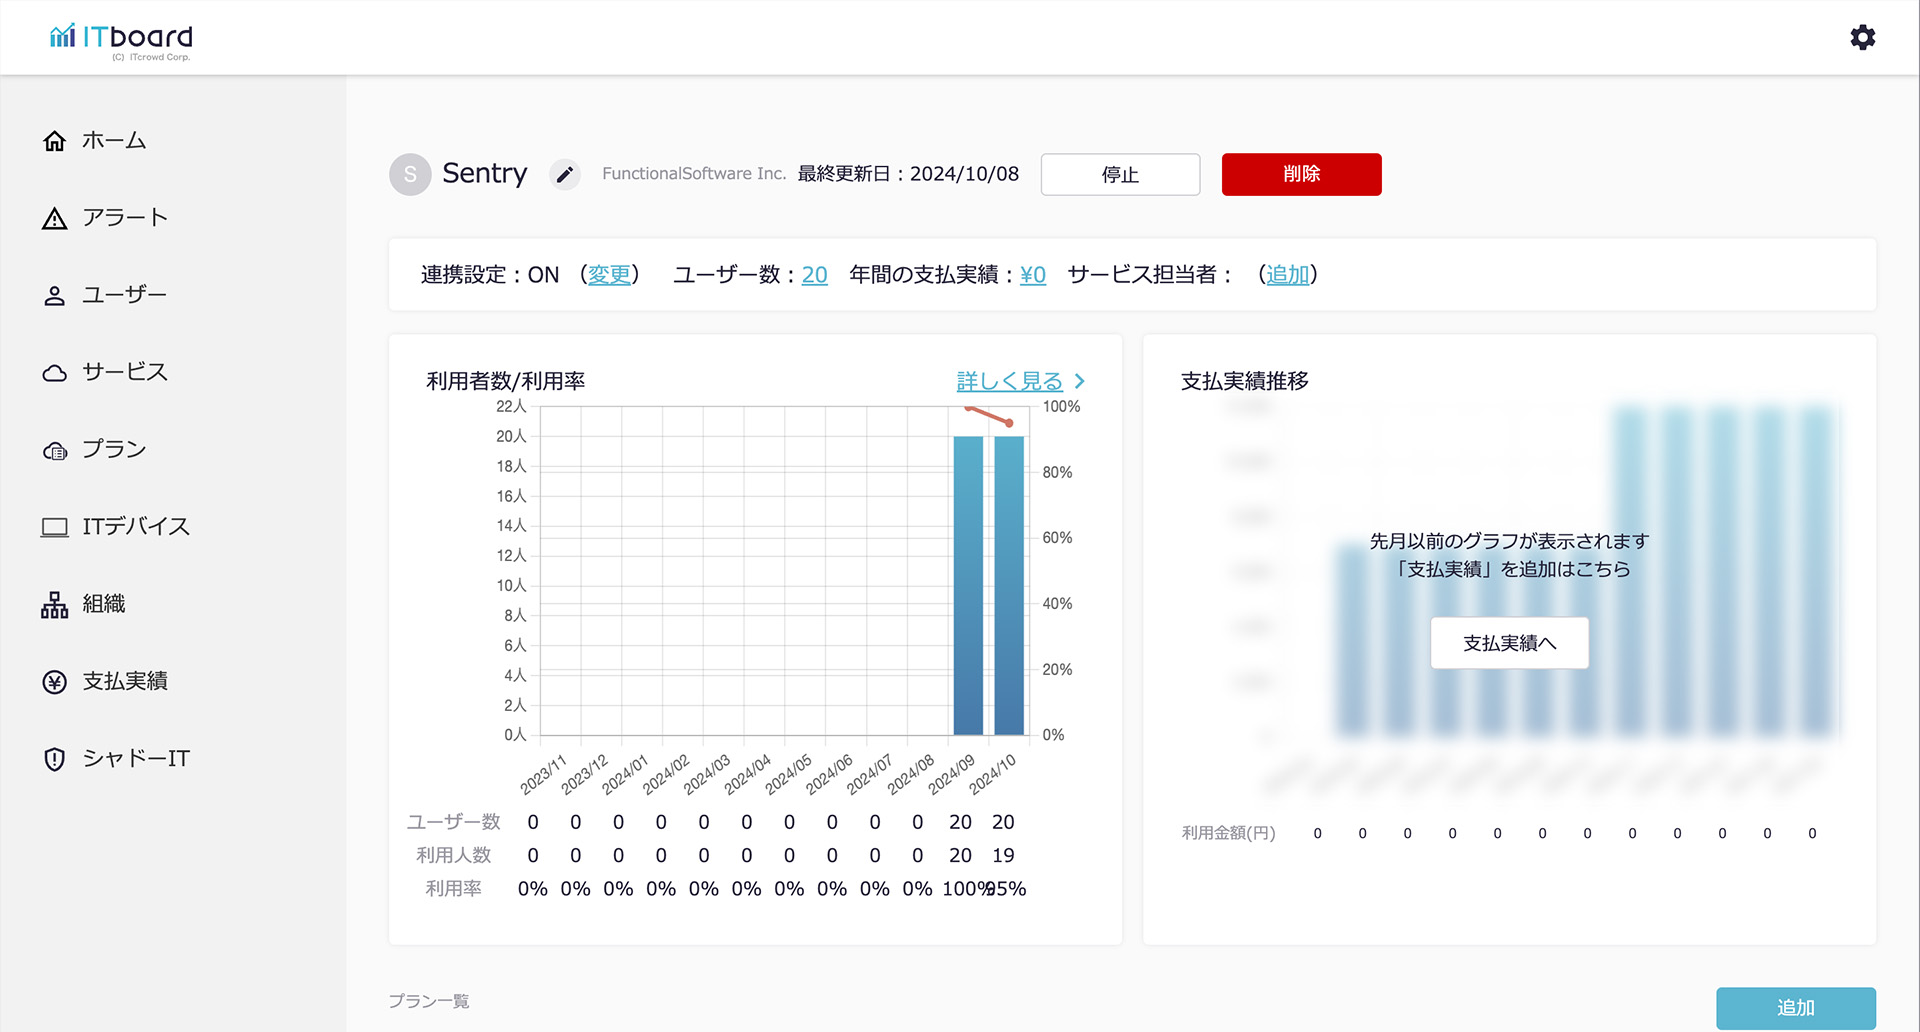Open the user count 20 link
This screenshot has width=1920, height=1032.
tap(814, 275)
